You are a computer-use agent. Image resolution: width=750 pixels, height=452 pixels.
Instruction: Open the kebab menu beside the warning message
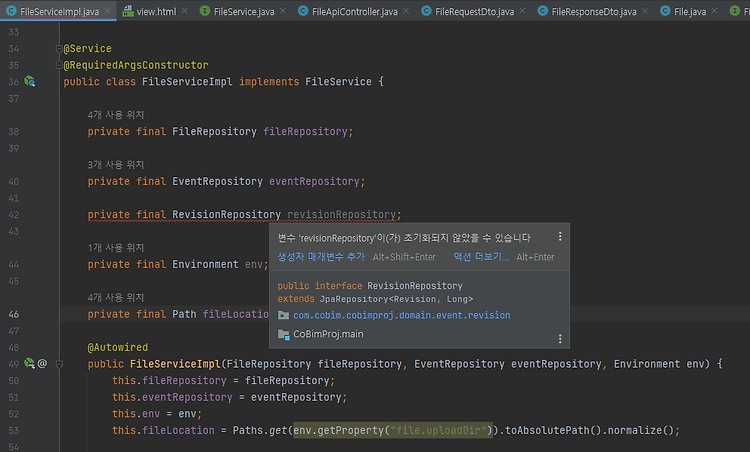tap(560, 236)
